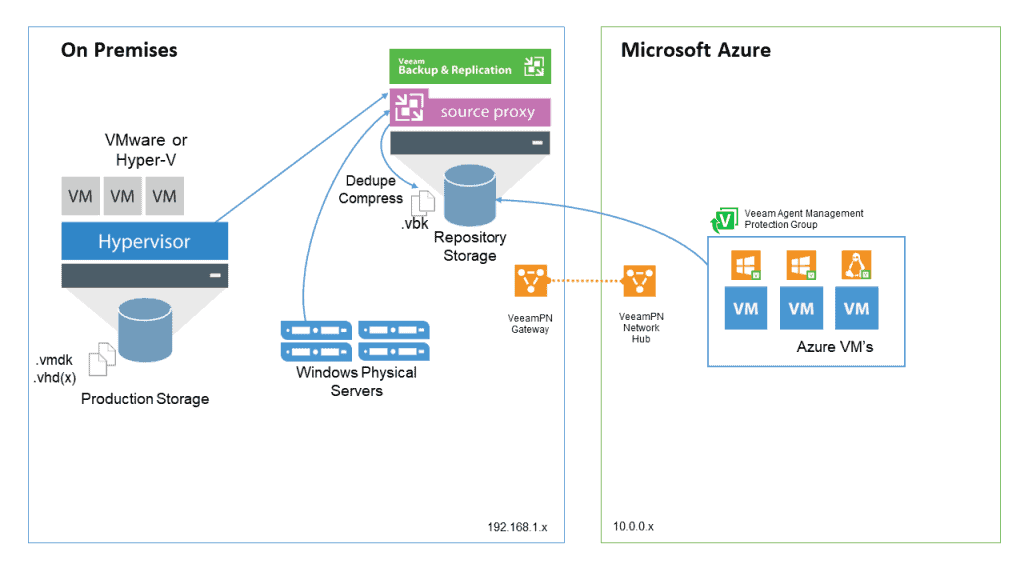Select the "VeeamPN Network Hub" caption

click(x=641, y=328)
